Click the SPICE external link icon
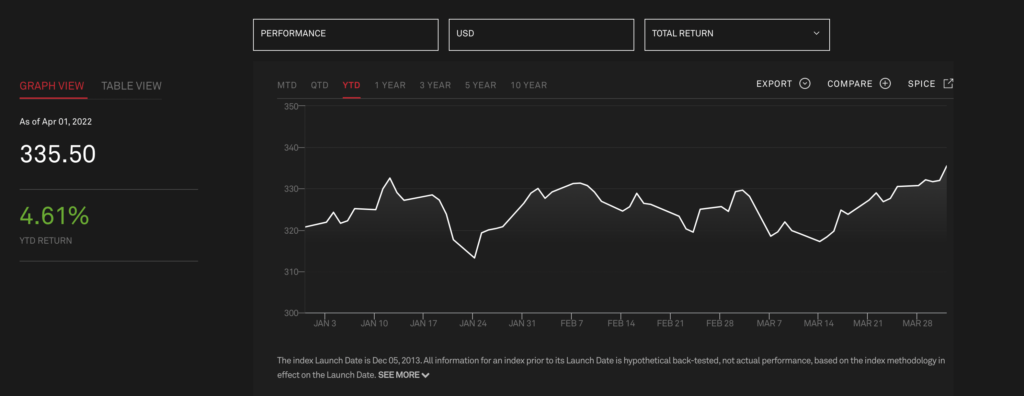The image size is (1024, 396). [948, 83]
